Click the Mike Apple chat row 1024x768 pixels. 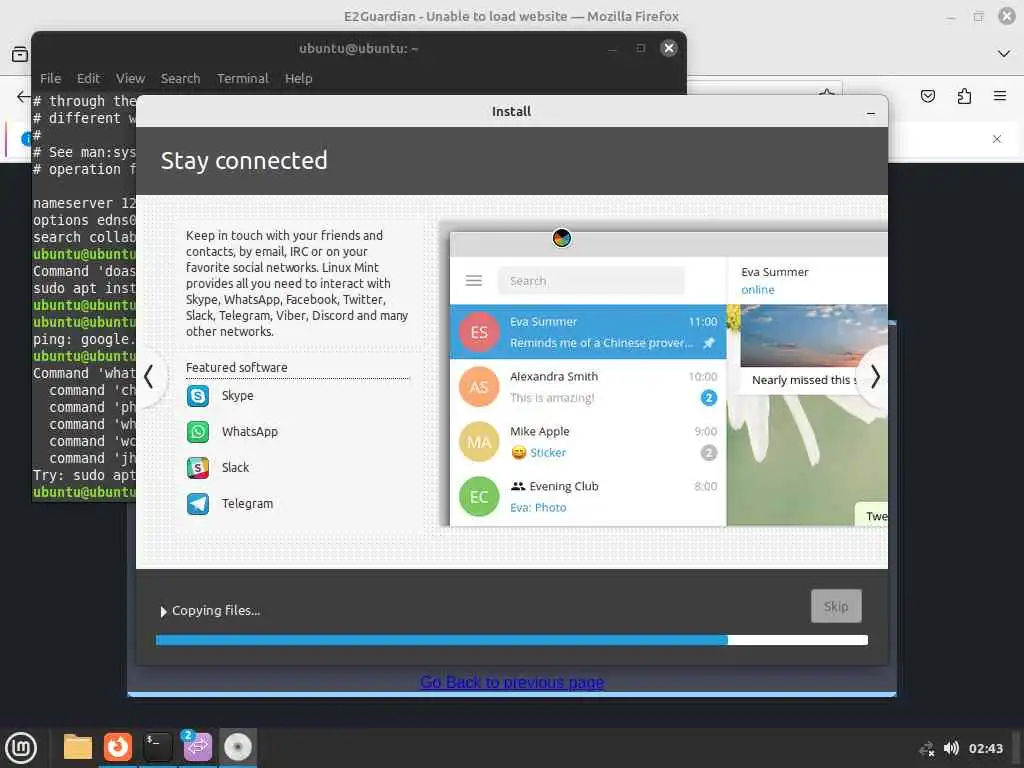pos(588,441)
